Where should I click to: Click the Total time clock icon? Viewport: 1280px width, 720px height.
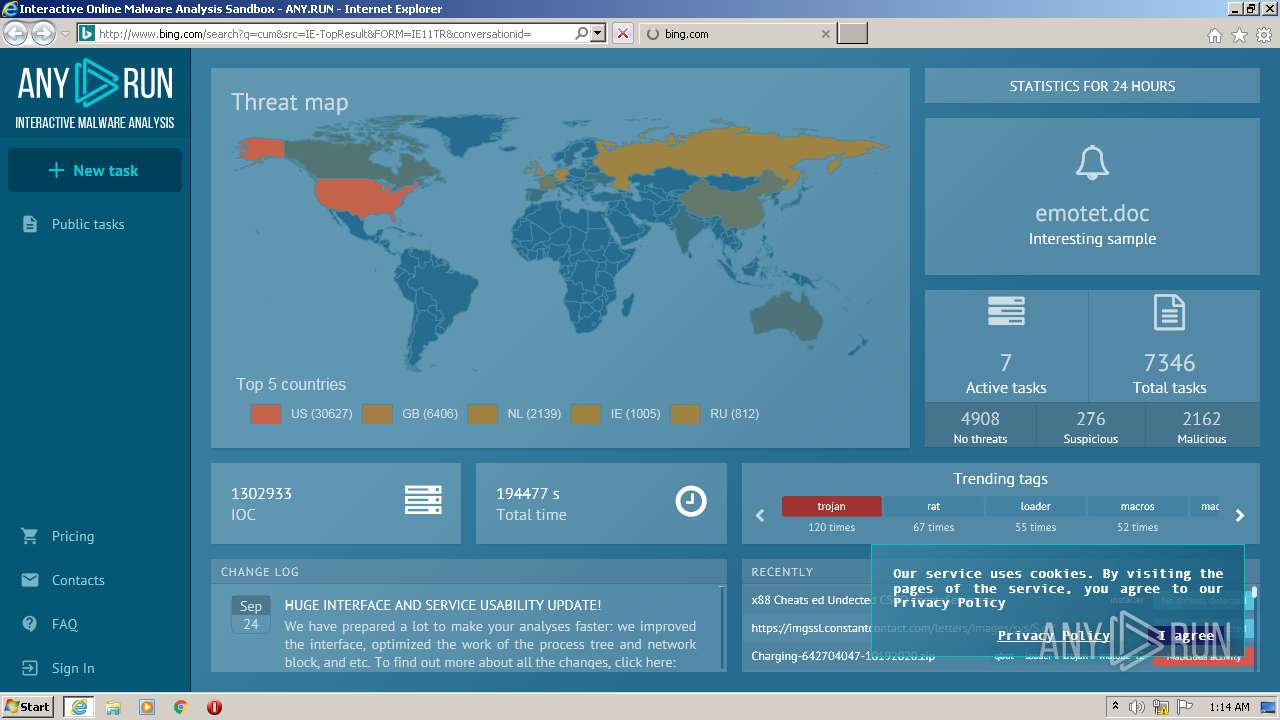[691, 501]
